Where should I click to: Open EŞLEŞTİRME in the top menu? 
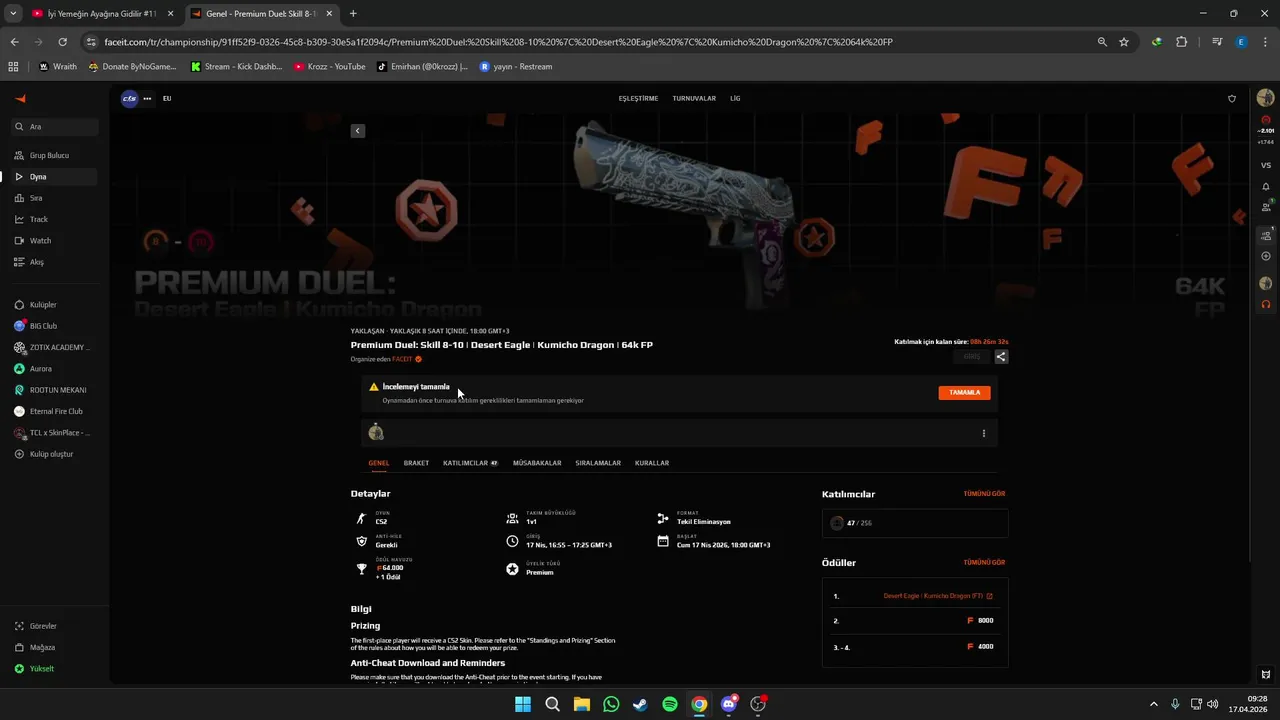pyautogui.click(x=638, y=99)
